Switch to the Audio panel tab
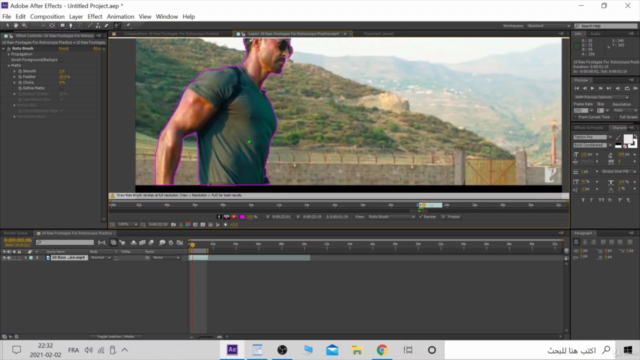This screenshot has height=360, width=640. click(x=596, y=34)
